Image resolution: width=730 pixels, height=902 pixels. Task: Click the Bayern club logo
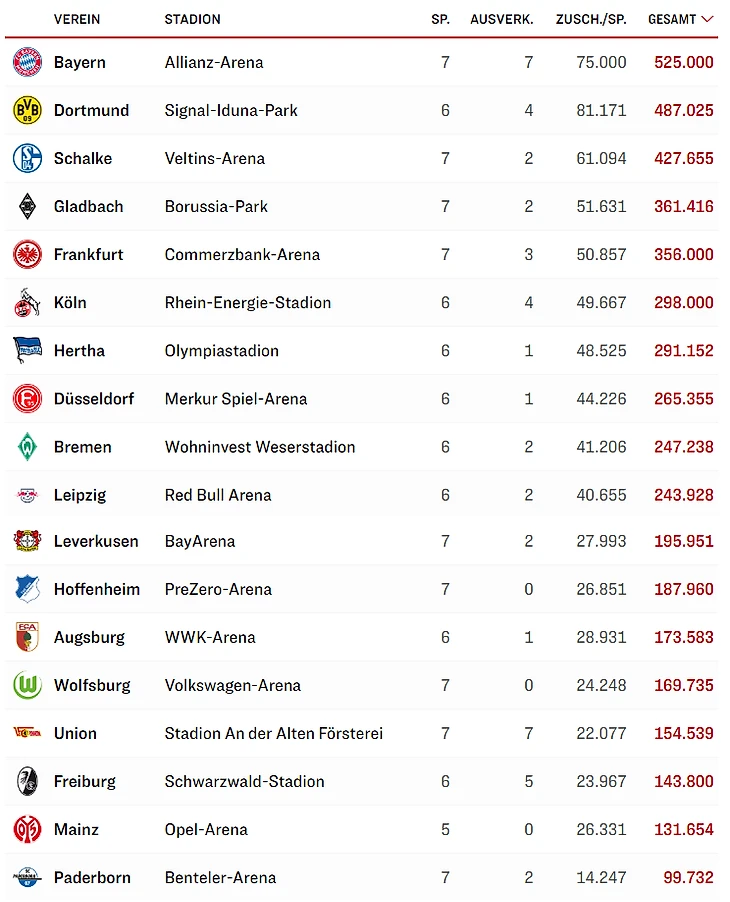click(27, 62)
